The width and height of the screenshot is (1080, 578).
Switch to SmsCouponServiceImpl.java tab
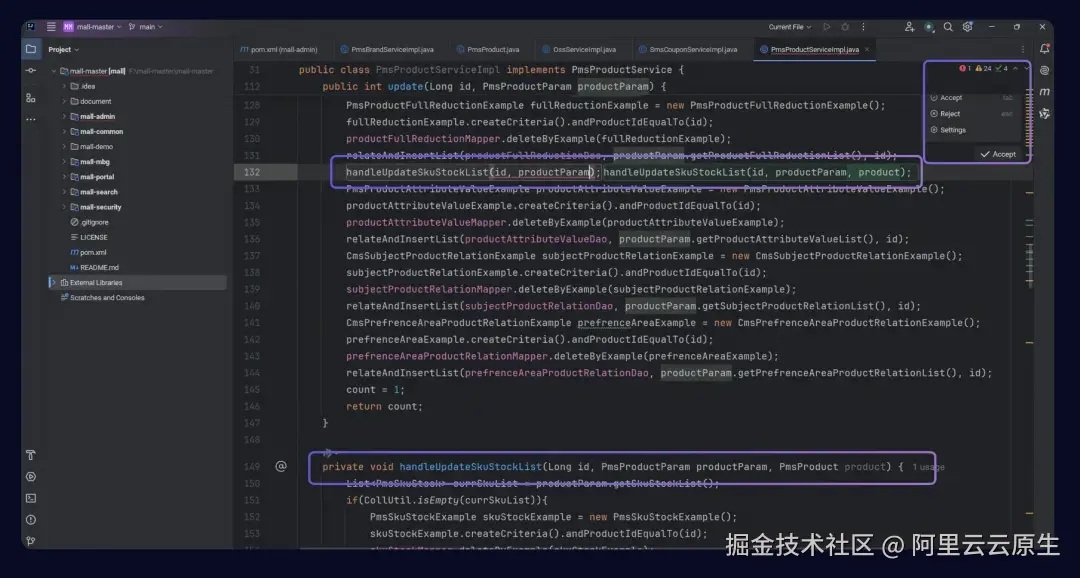[688, 50]
